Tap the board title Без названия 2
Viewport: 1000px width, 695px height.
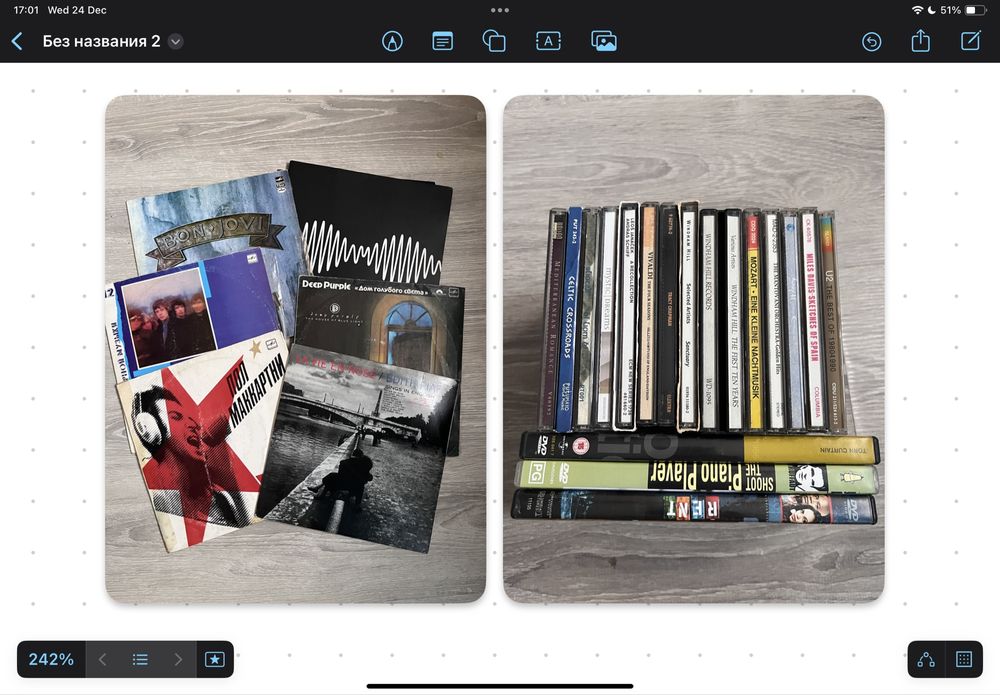click(x=101, y=41)
